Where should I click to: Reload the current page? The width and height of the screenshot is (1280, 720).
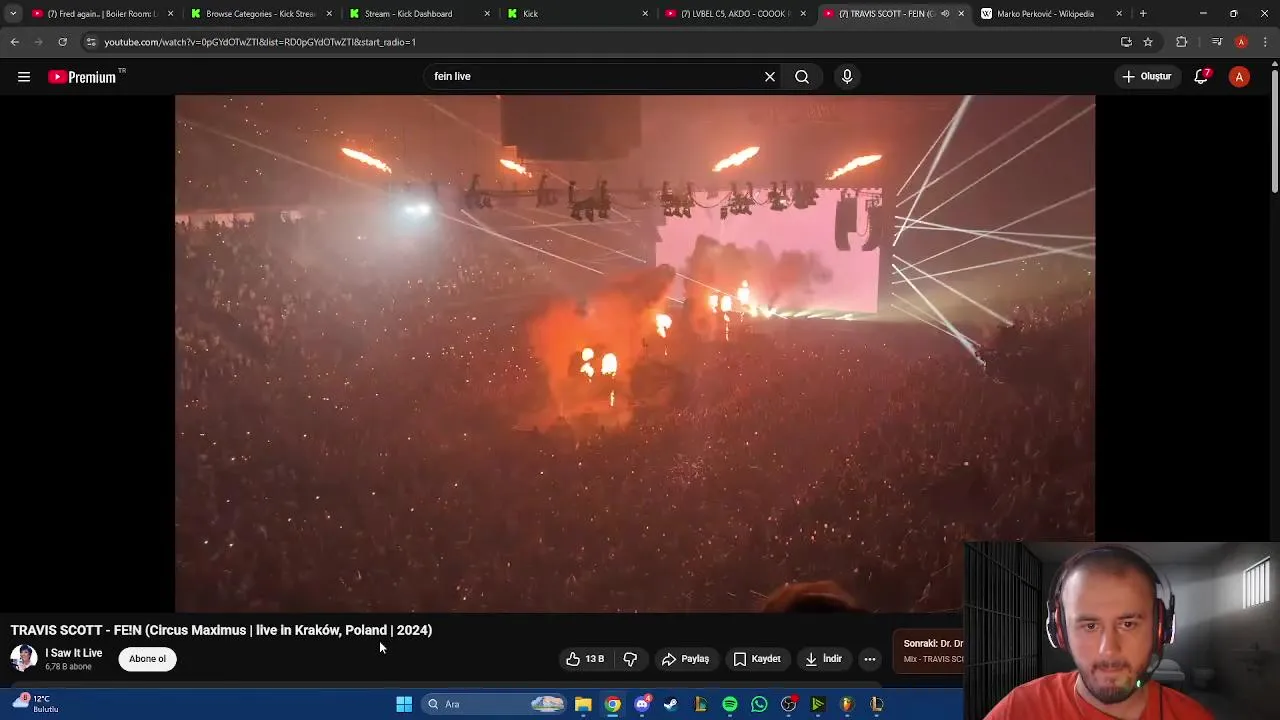pyautogui.click(x=62, y=42)
